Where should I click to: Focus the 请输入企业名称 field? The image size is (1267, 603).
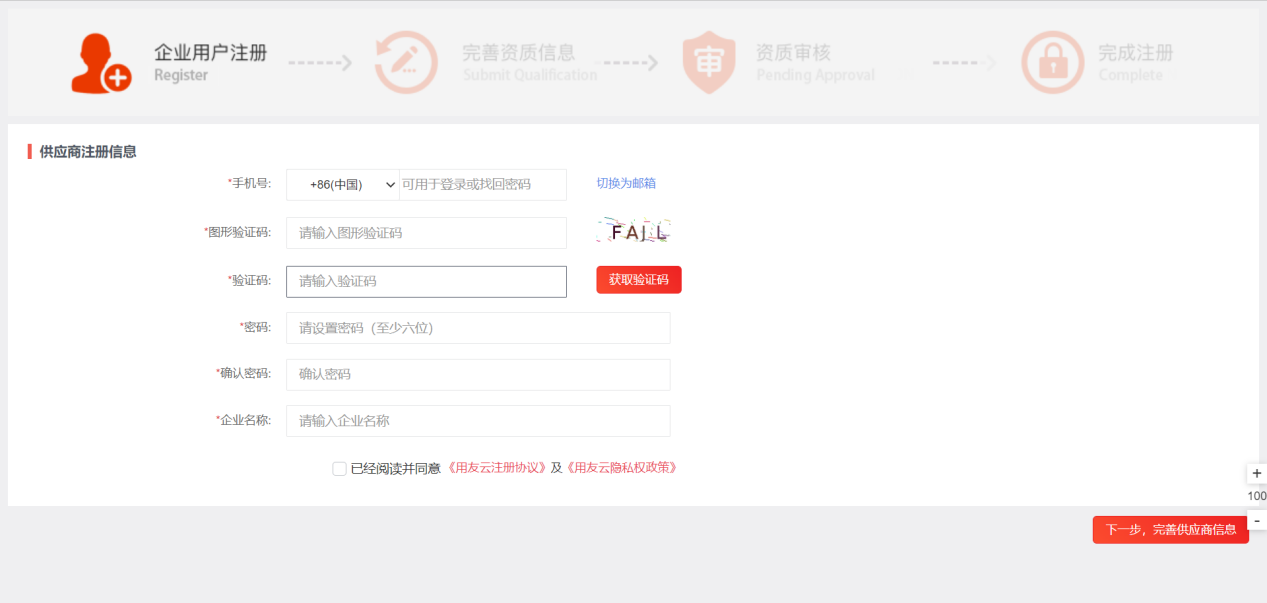478,421
